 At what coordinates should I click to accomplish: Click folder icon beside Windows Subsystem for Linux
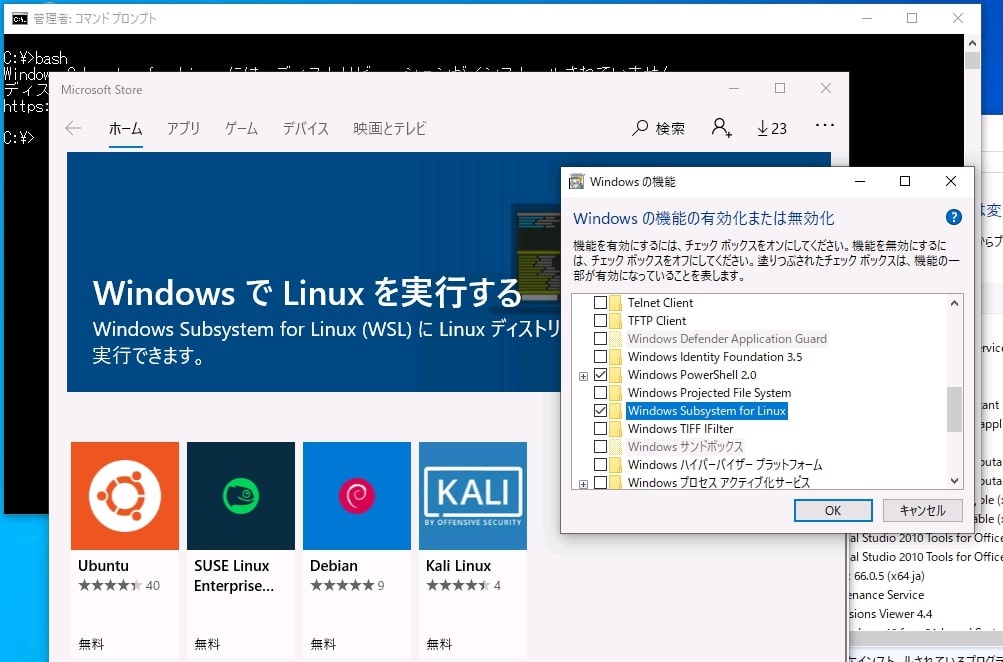[616, 411]
